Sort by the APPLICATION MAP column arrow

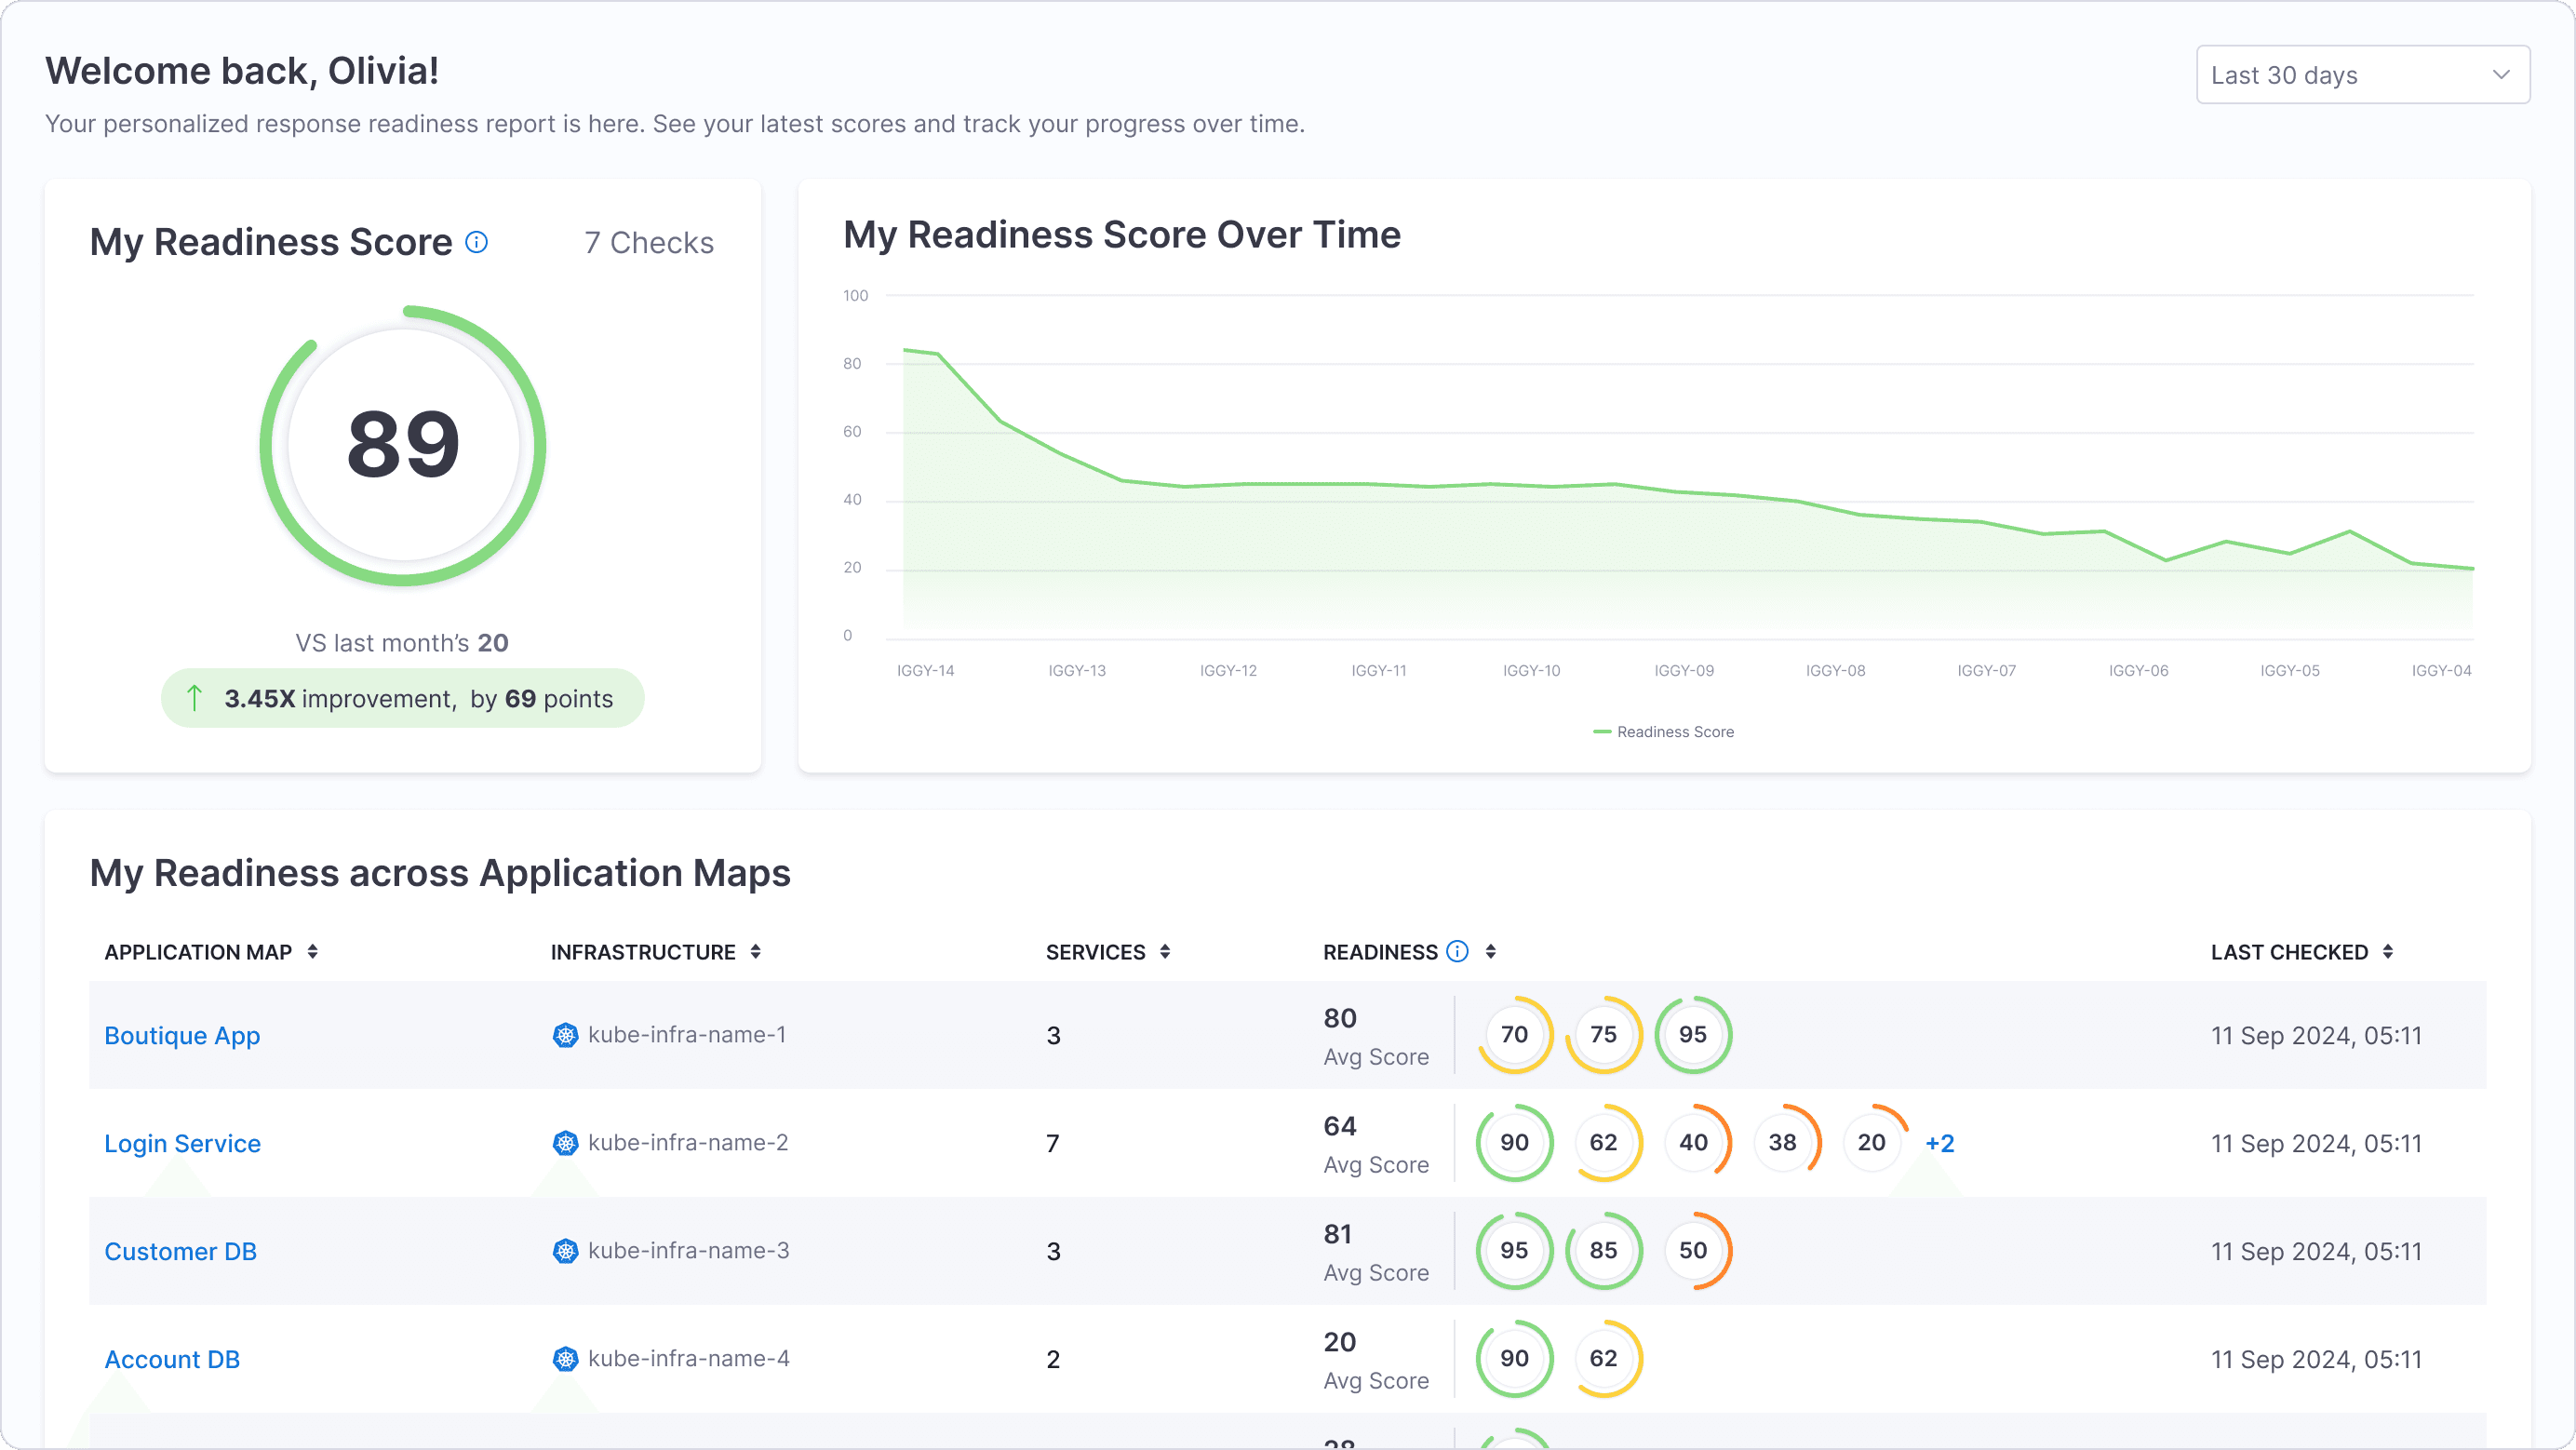pos(313,952)
